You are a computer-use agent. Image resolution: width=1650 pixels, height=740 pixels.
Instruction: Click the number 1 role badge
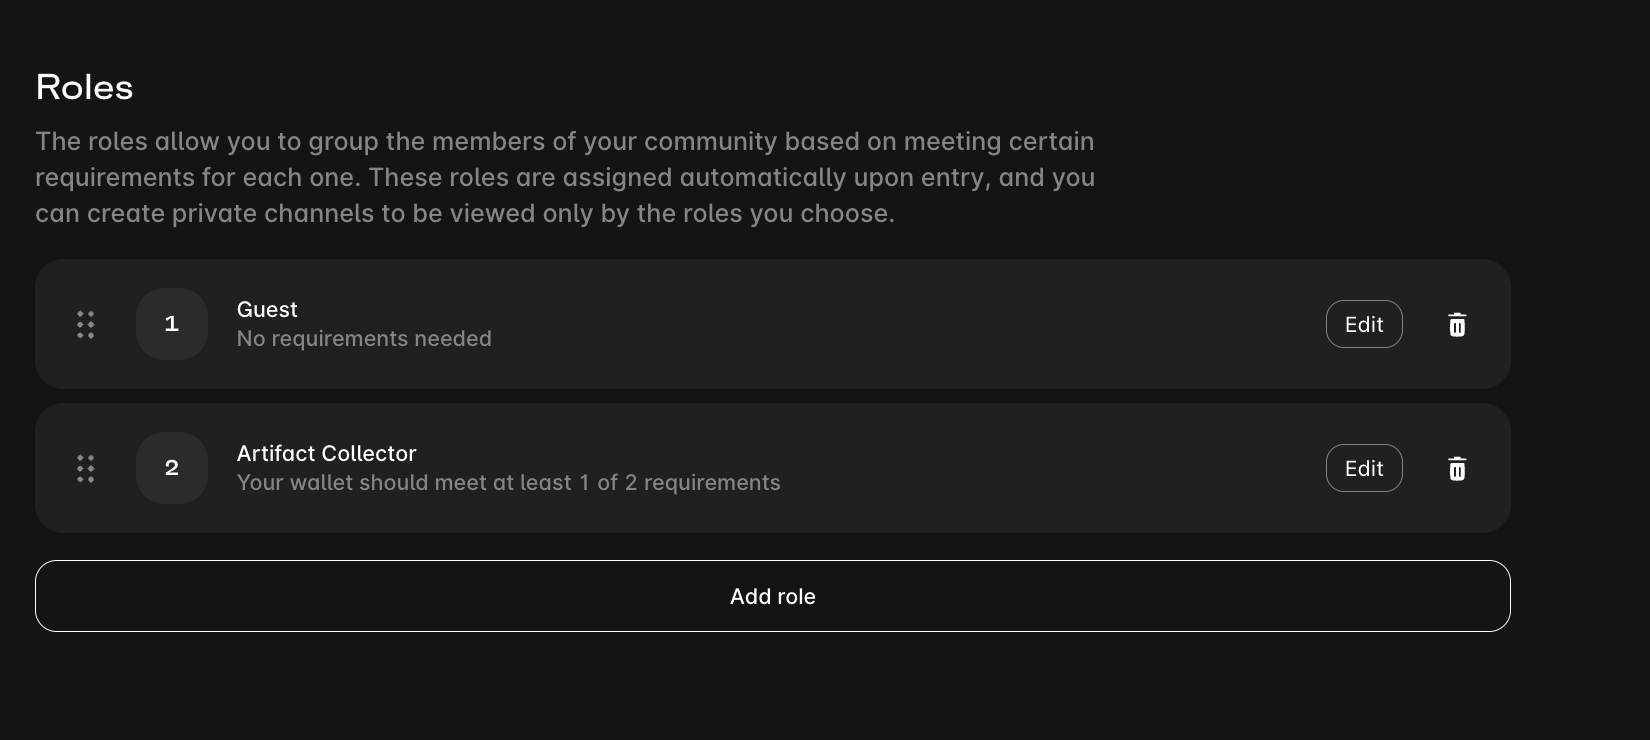click(172, 324)
